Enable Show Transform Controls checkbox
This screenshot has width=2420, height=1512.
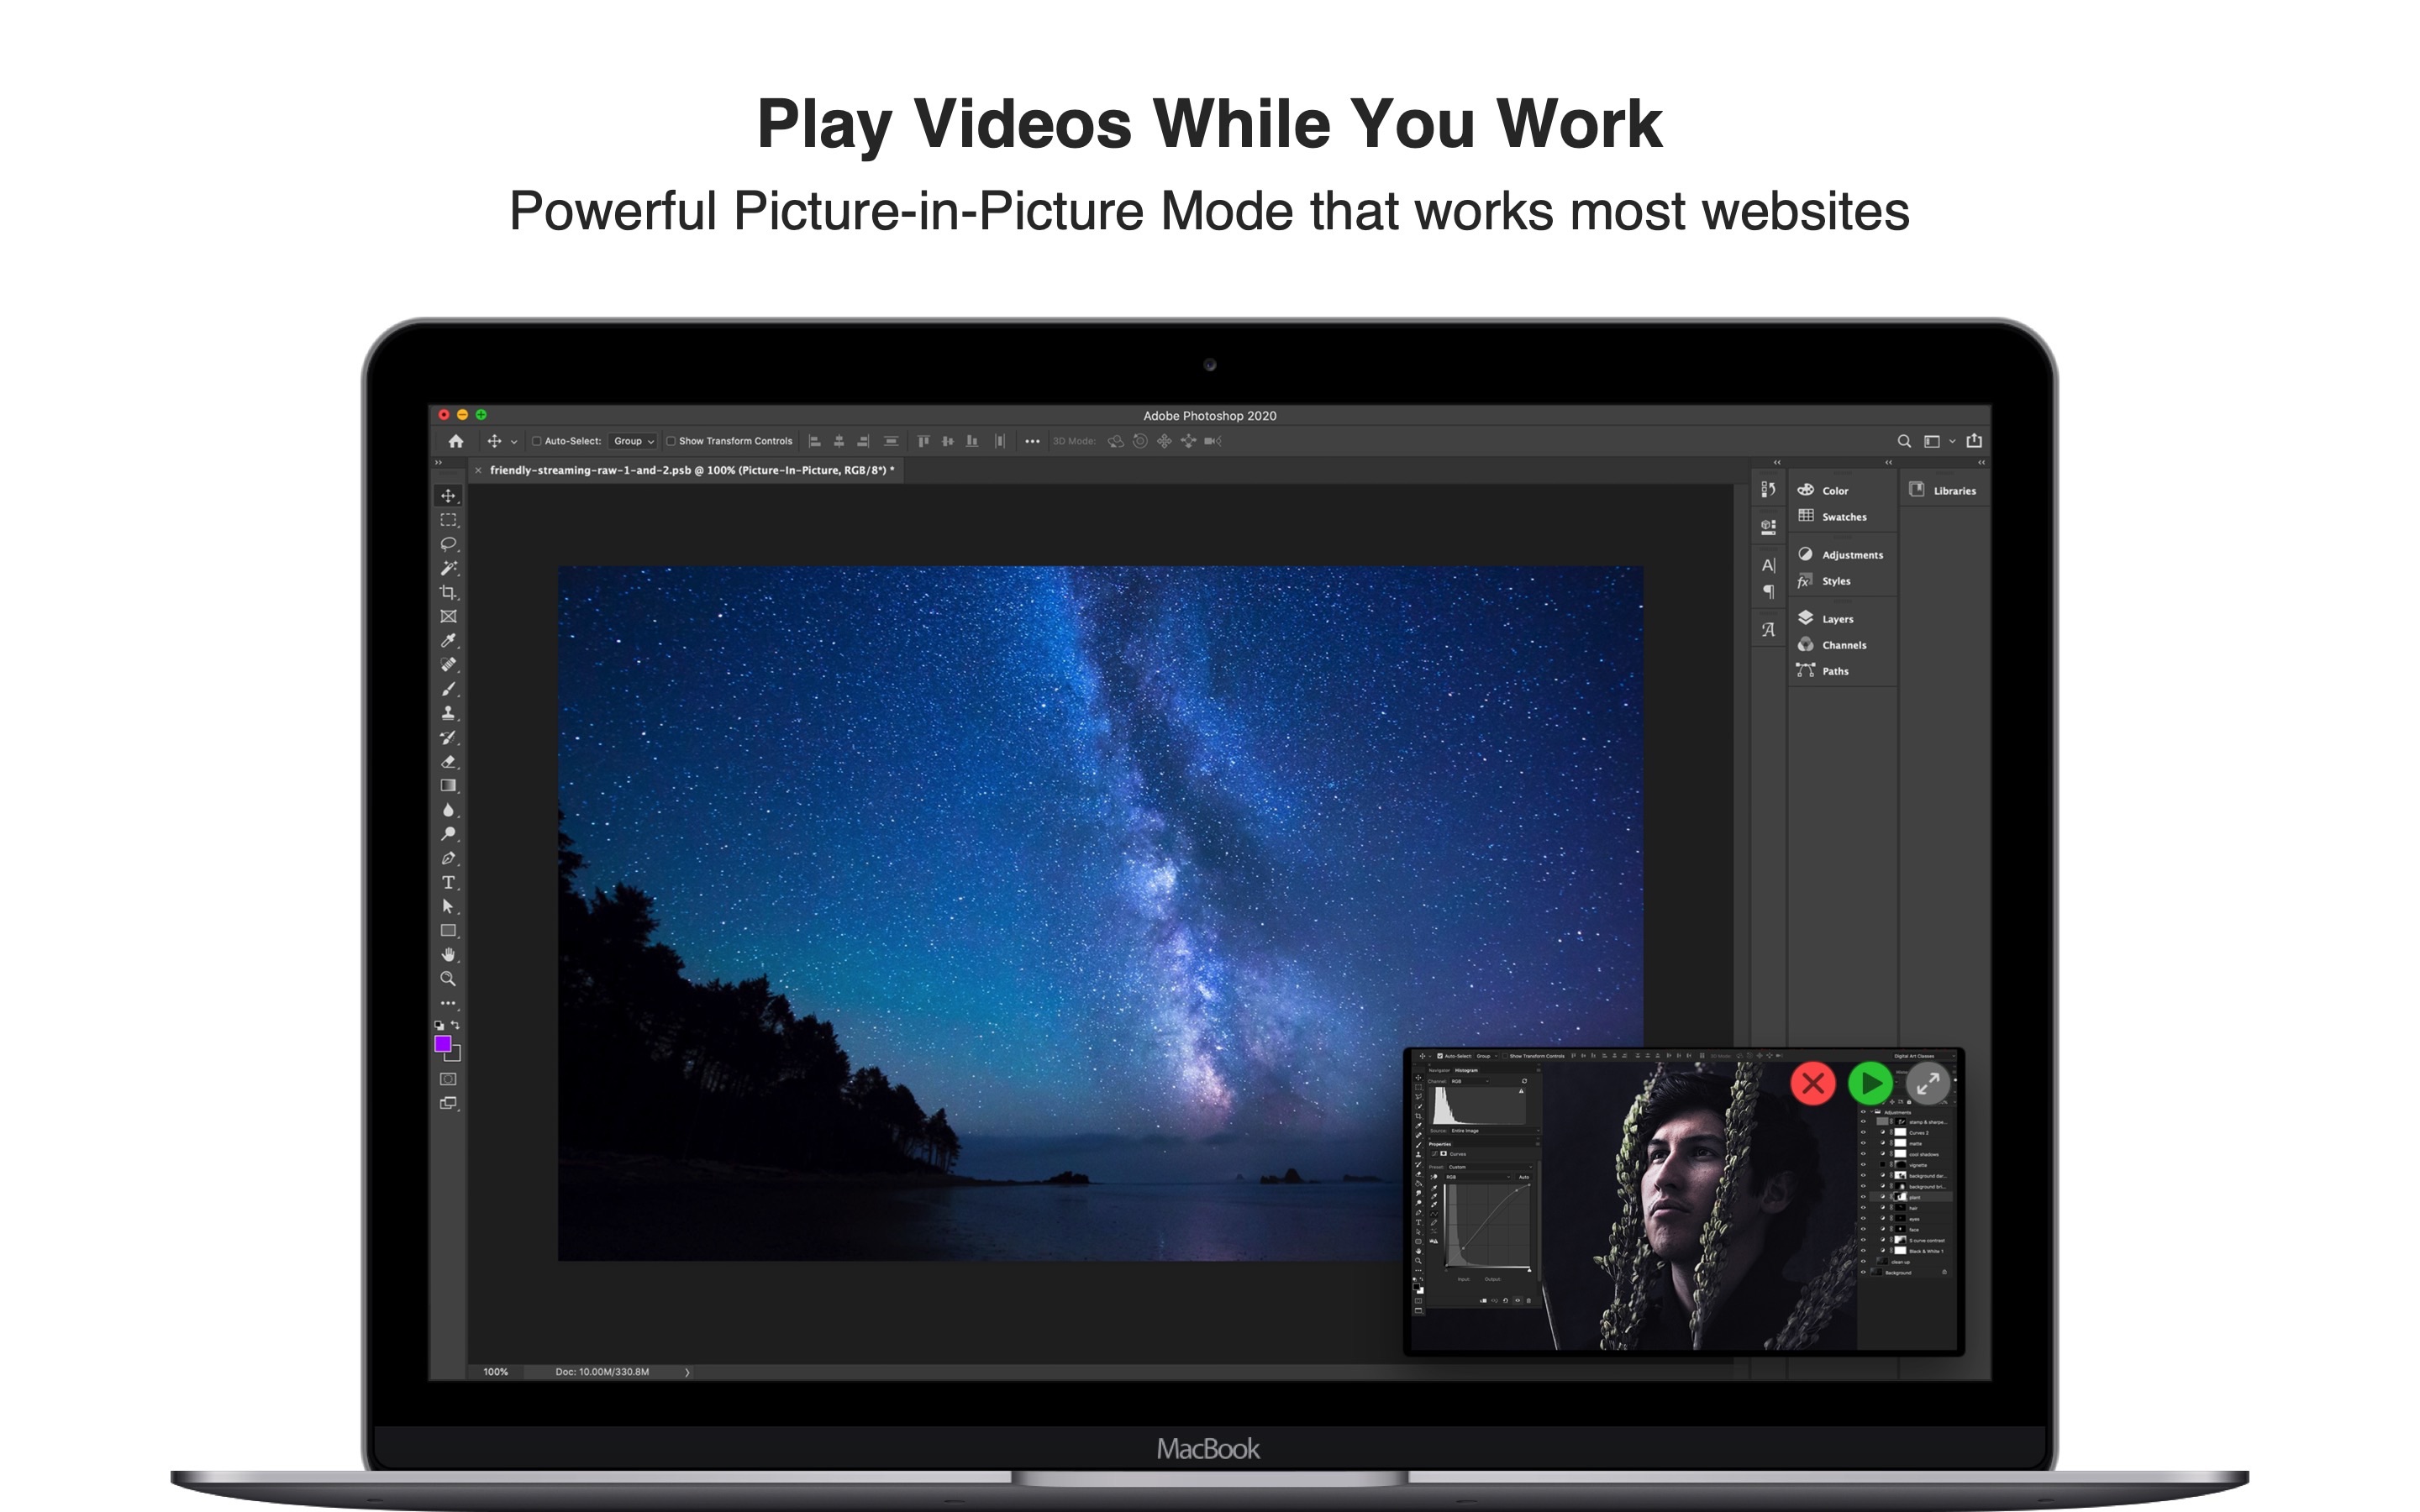pos(671,441)
